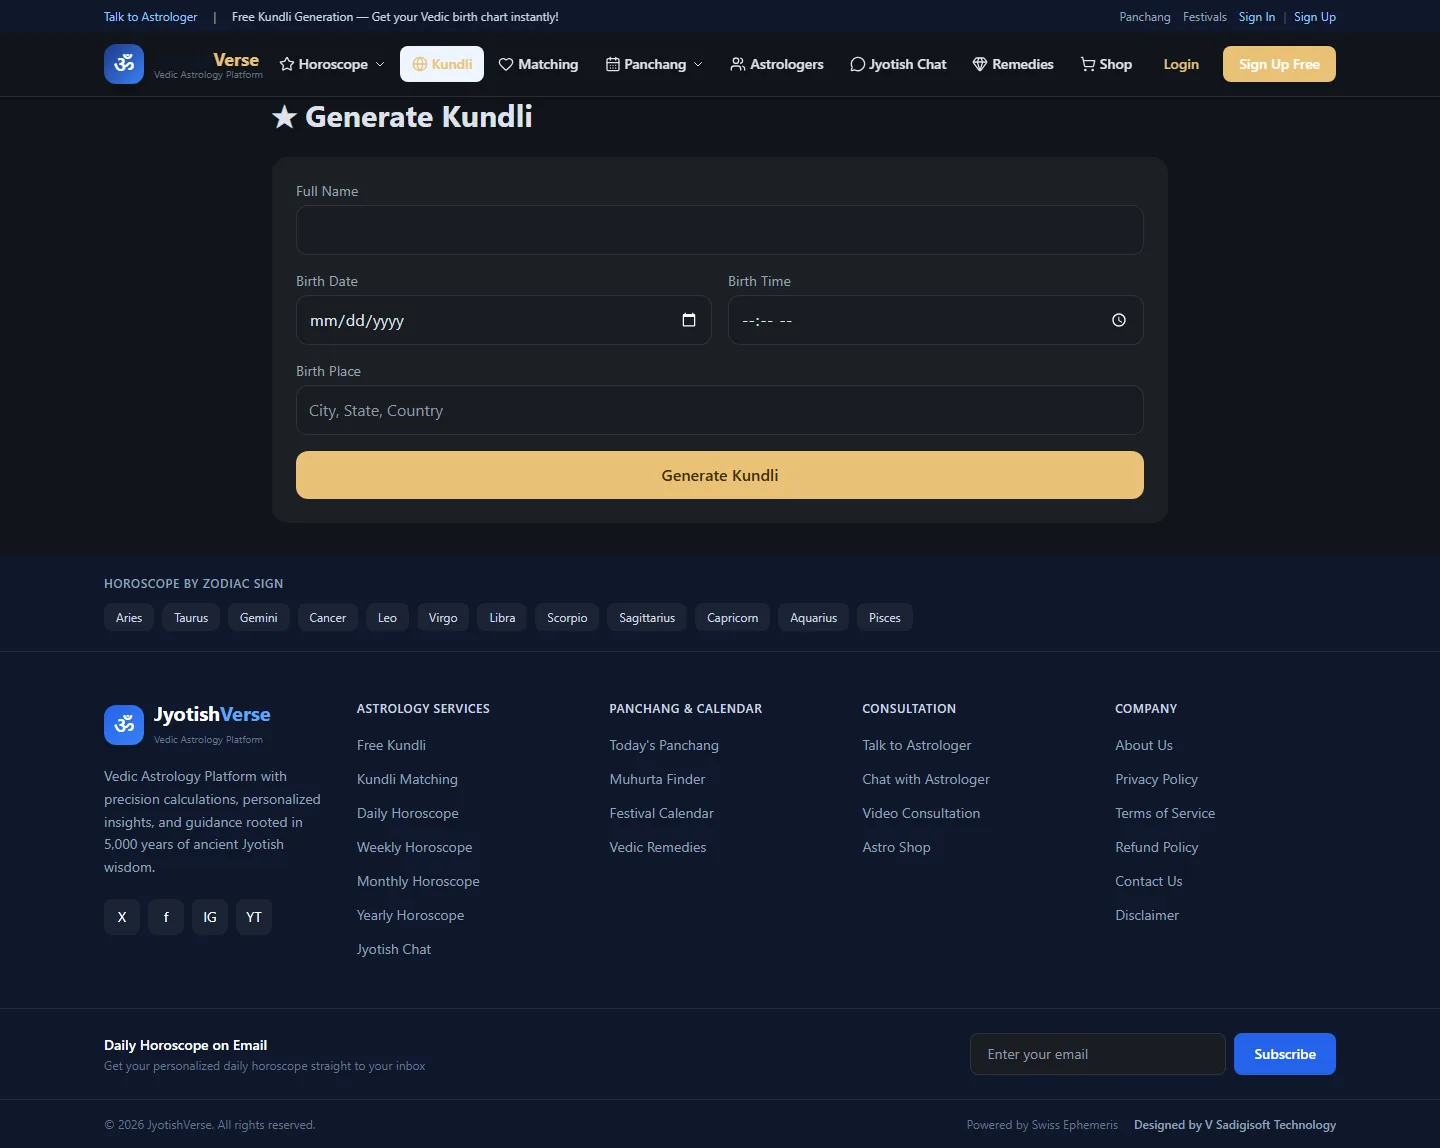This screenshot has height=1148, width=1440.
Task: Click the Birth Time field
Action: pos(936,320)
